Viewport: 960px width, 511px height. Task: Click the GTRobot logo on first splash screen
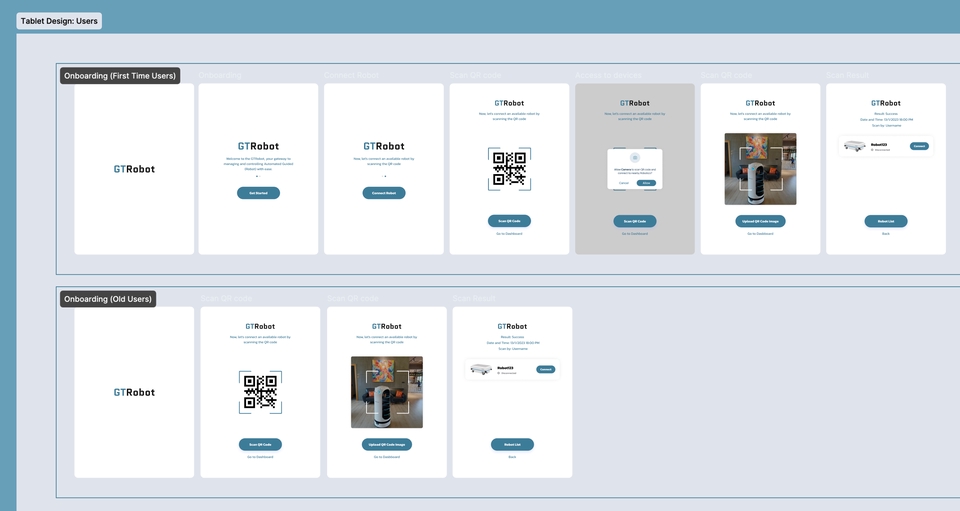coord(134,169)
